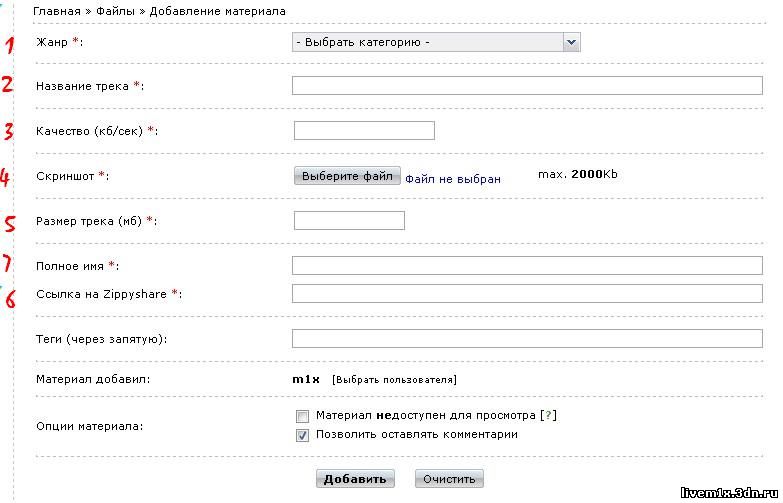783x503 pixels.
Task: Click the Очистить reset button
Action: pos(449,479)
